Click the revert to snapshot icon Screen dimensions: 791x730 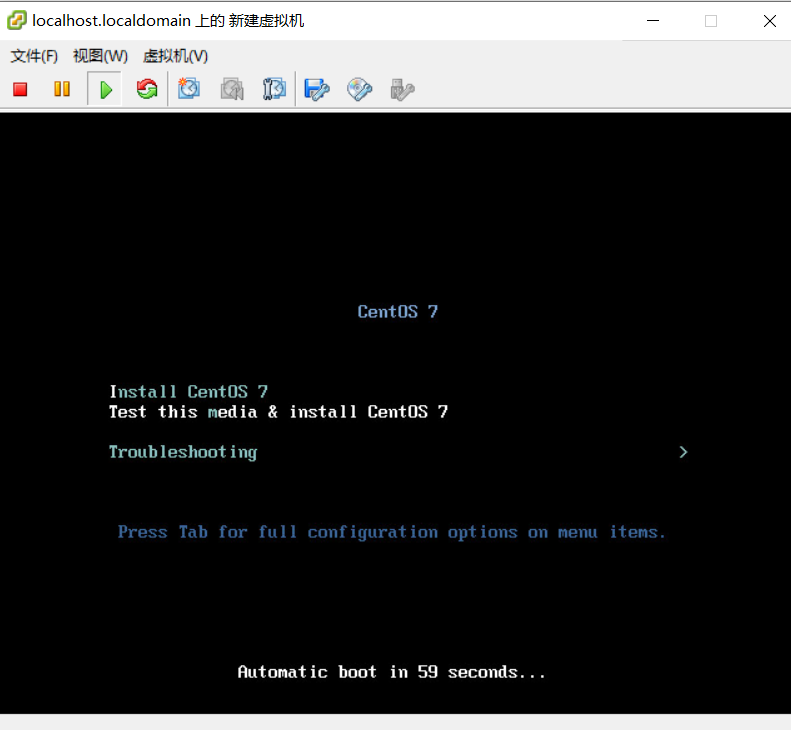[232, 89]
